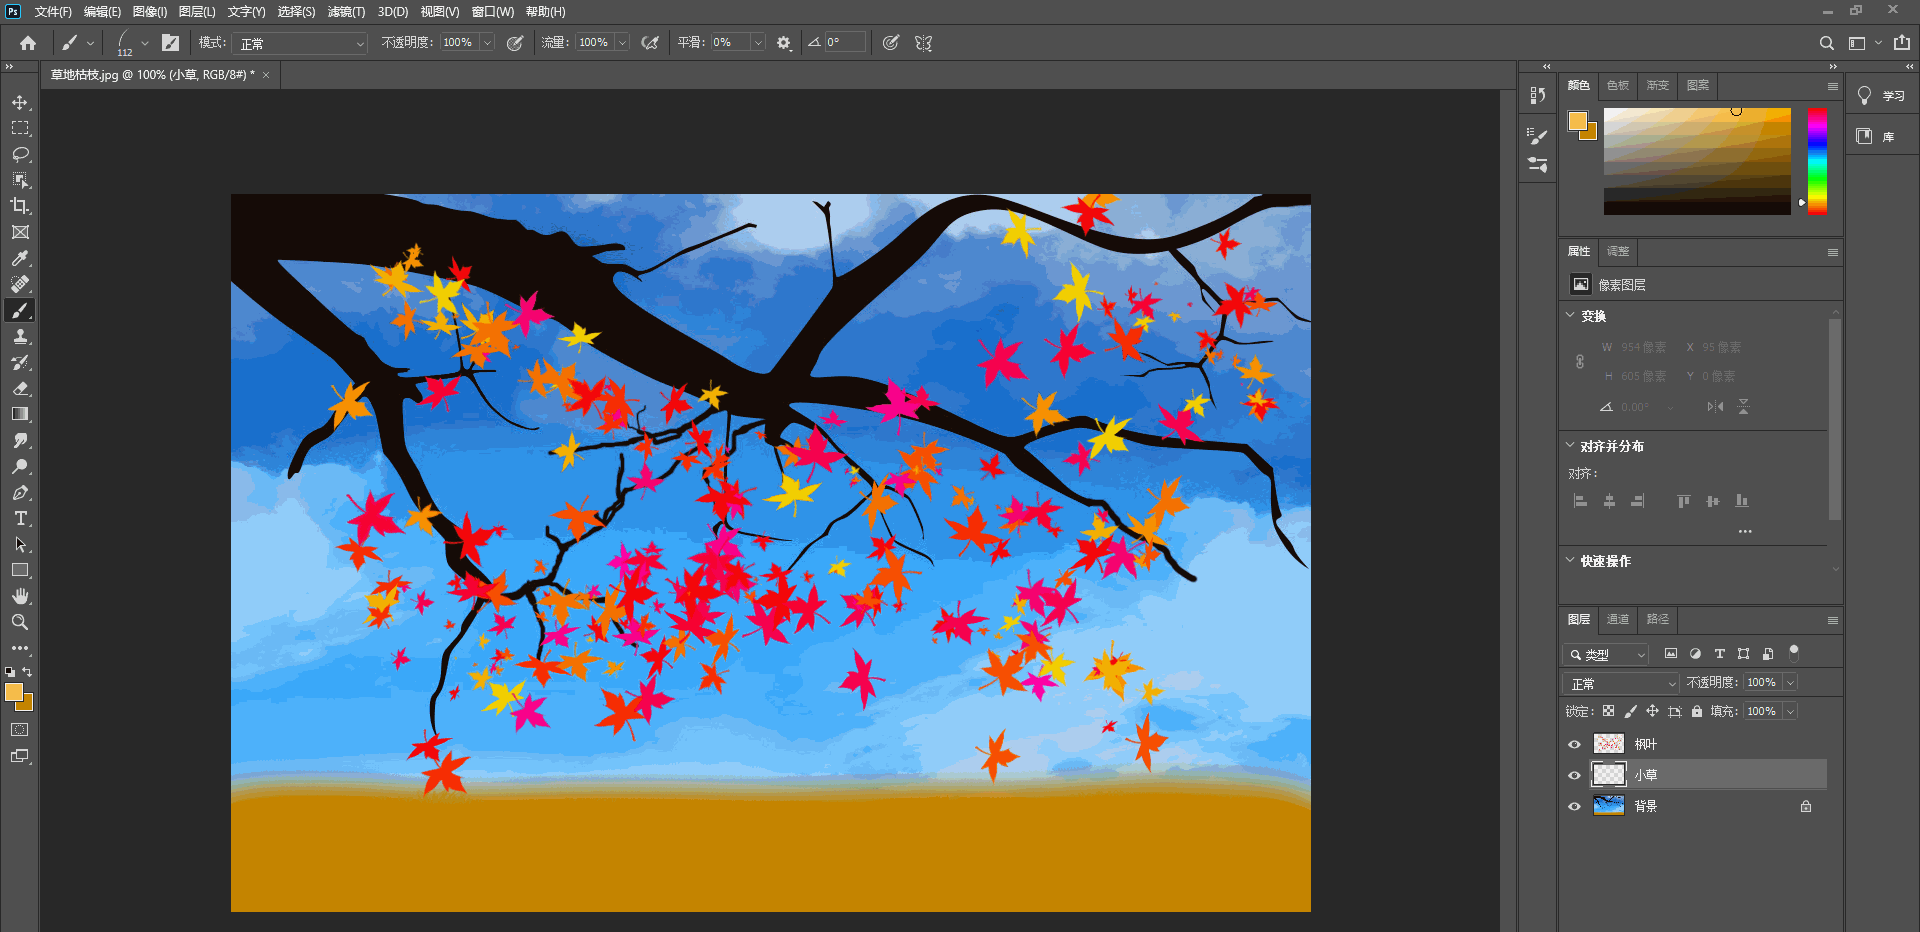Switch to the 调整 tab
Screen dimensions: 1920x932
tap(1618, 251)
